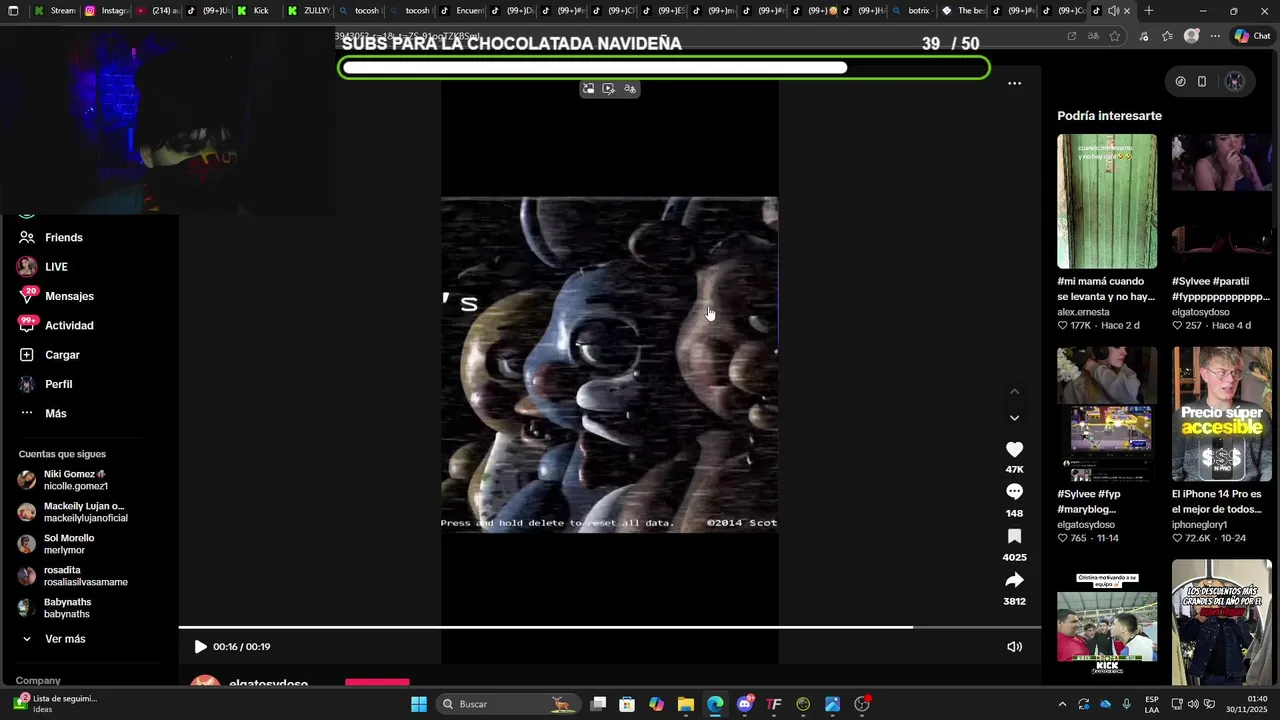Open the Actividad notifications

56,325
